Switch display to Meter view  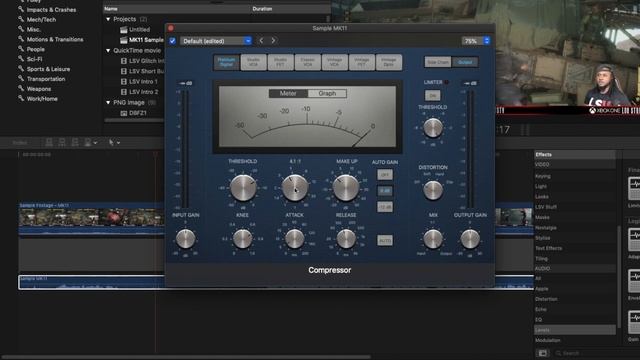tap(288, 93)
